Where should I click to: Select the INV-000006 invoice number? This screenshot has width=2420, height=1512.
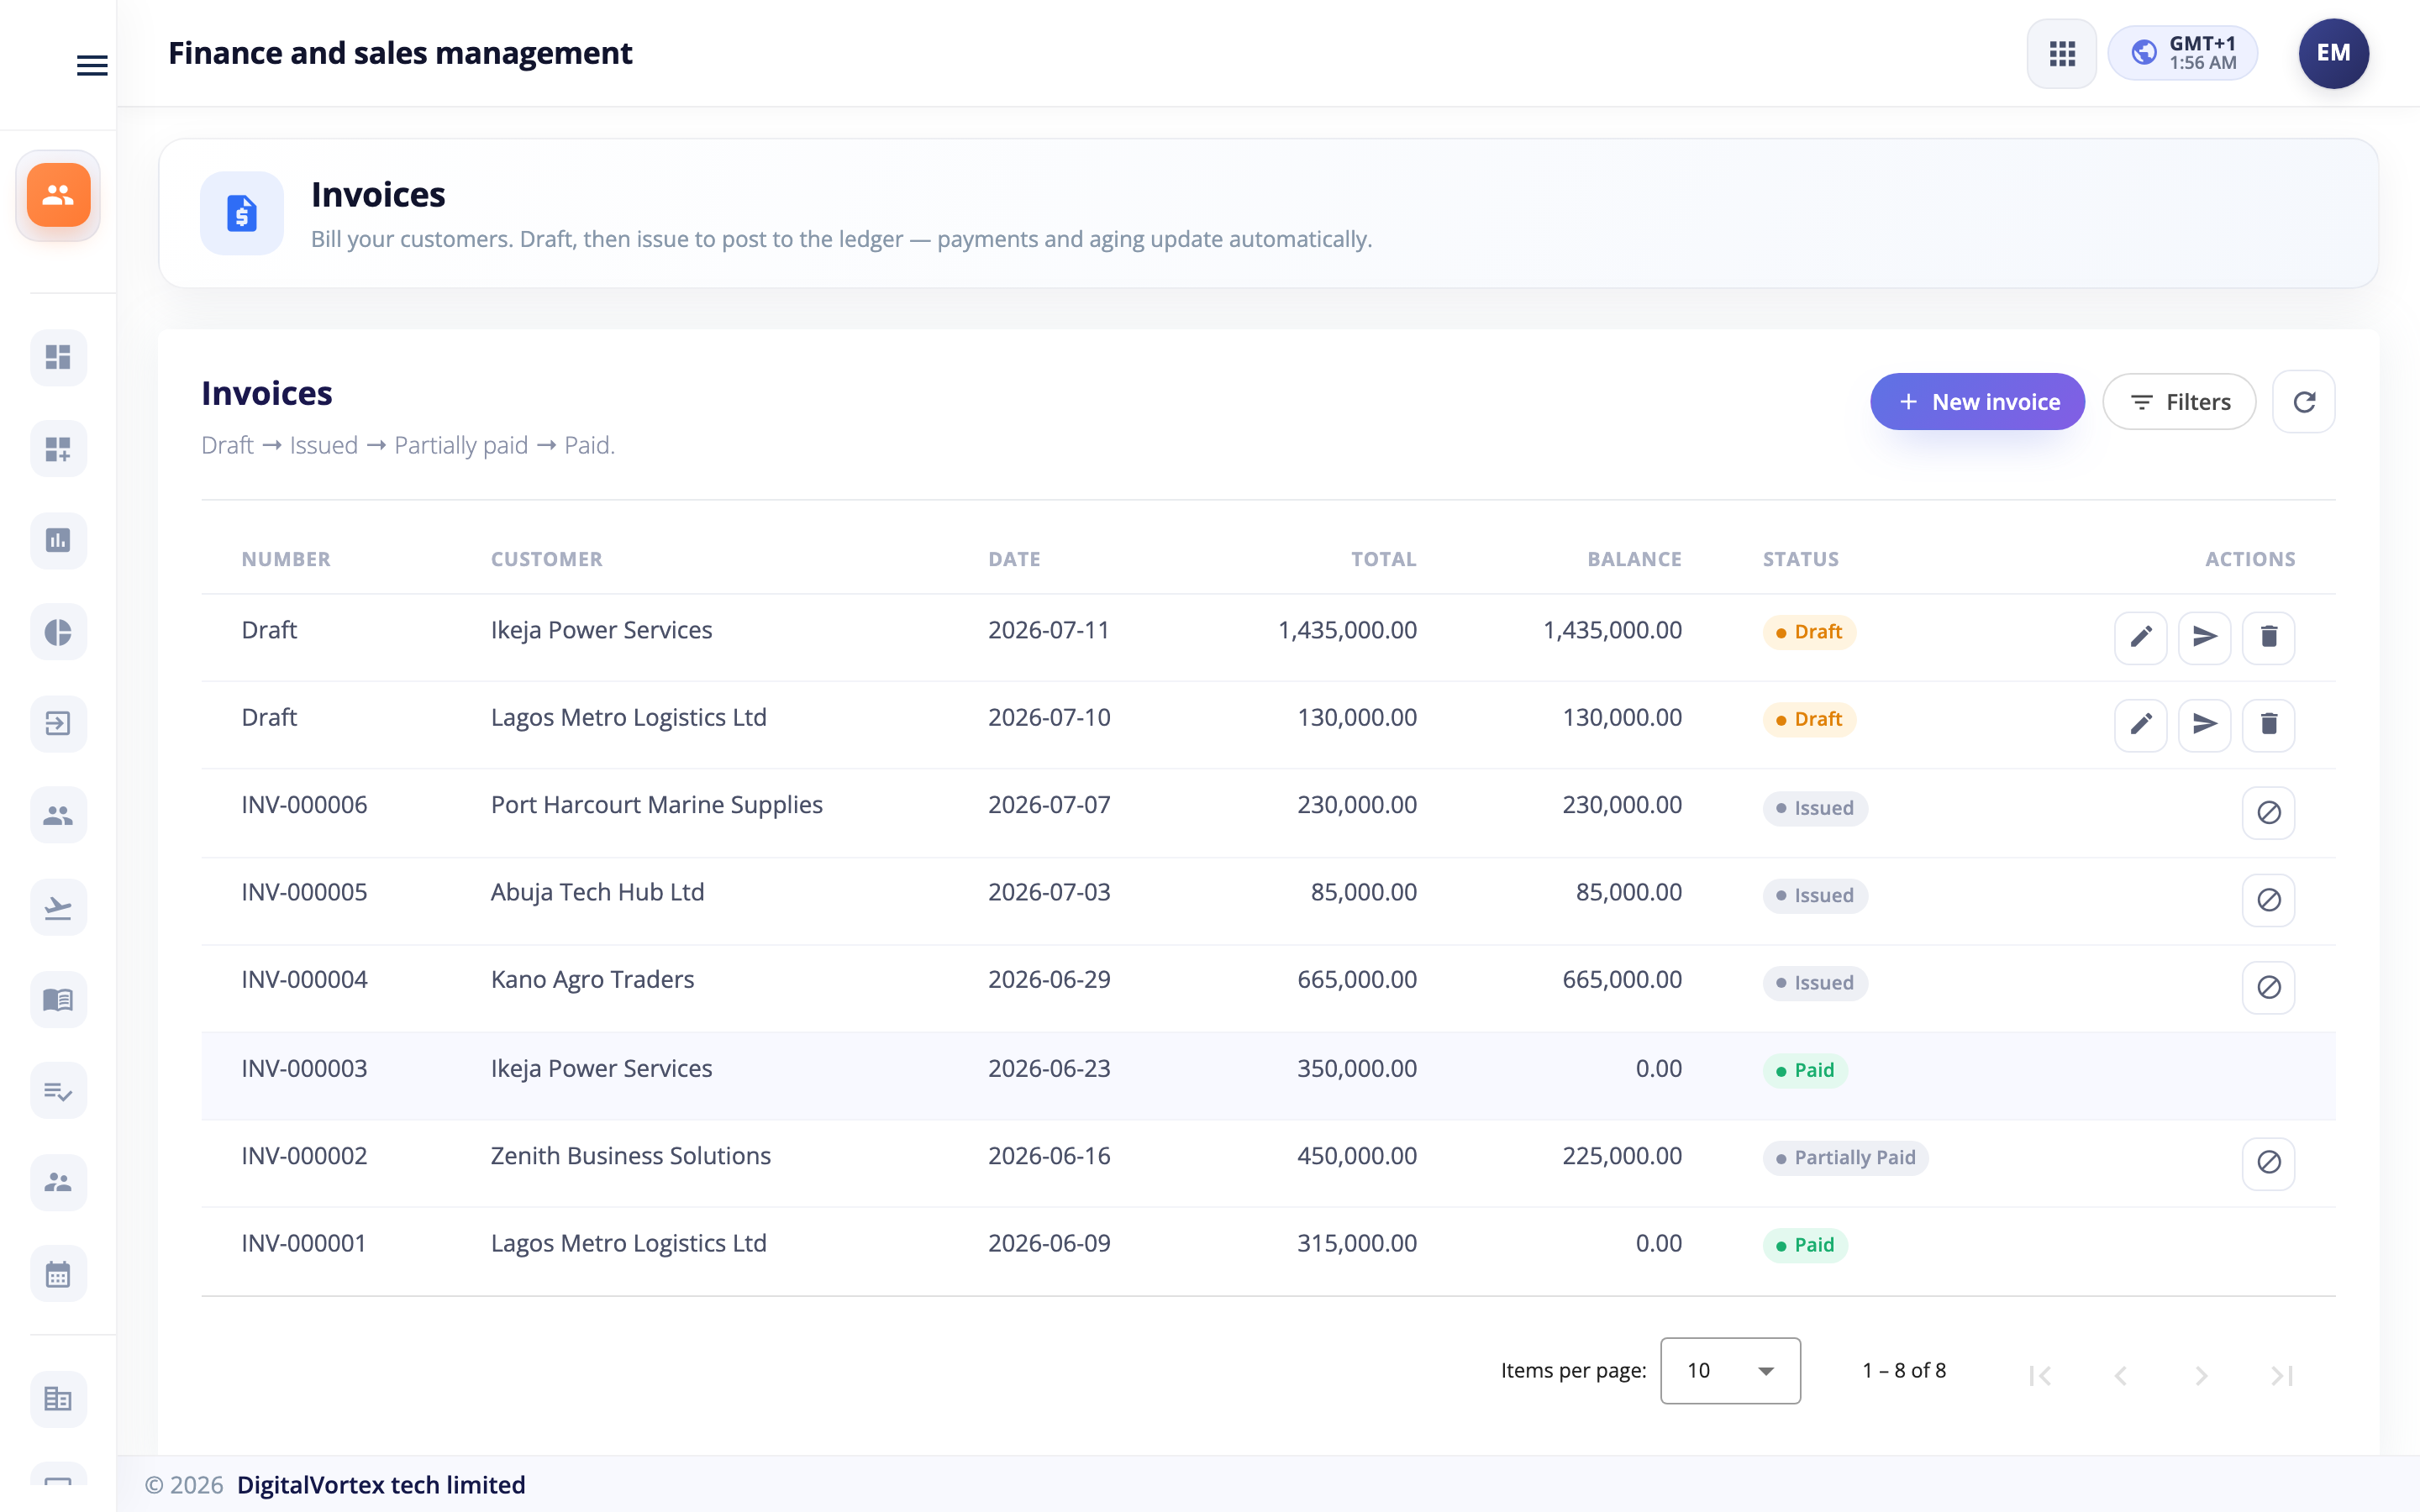click(x=304, y=805)
